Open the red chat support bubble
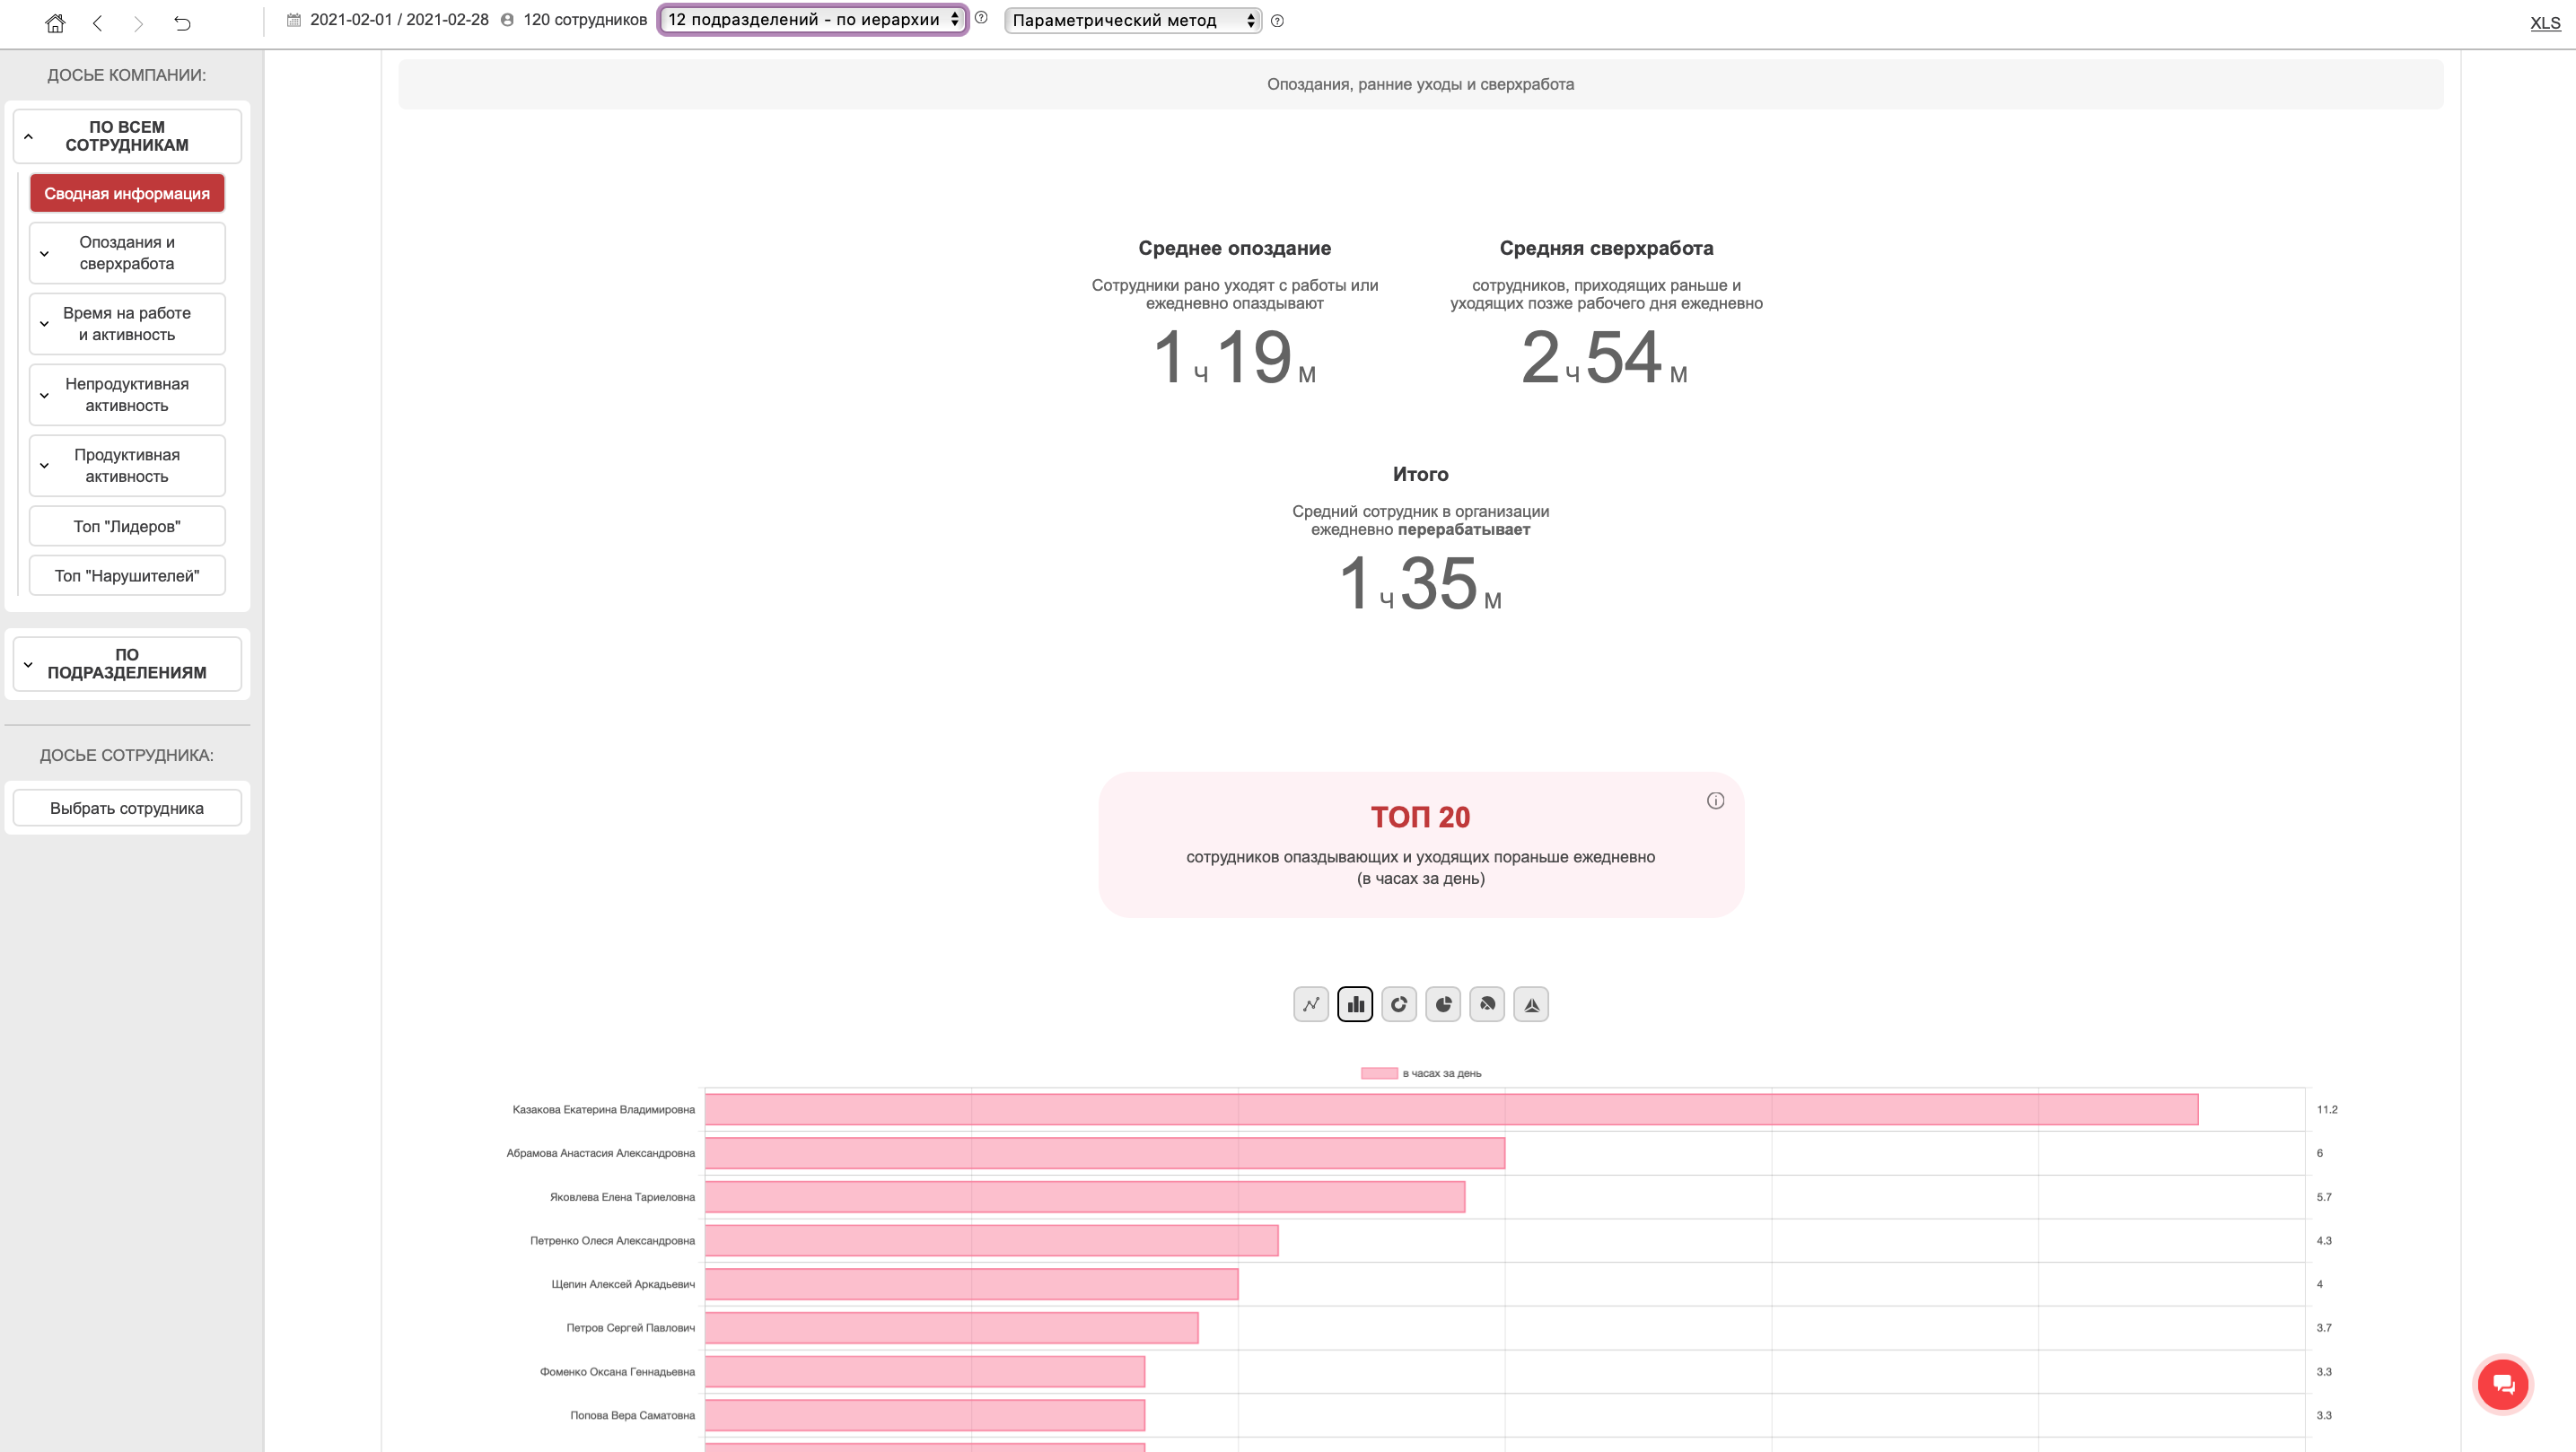 tap(2502, 1383)
